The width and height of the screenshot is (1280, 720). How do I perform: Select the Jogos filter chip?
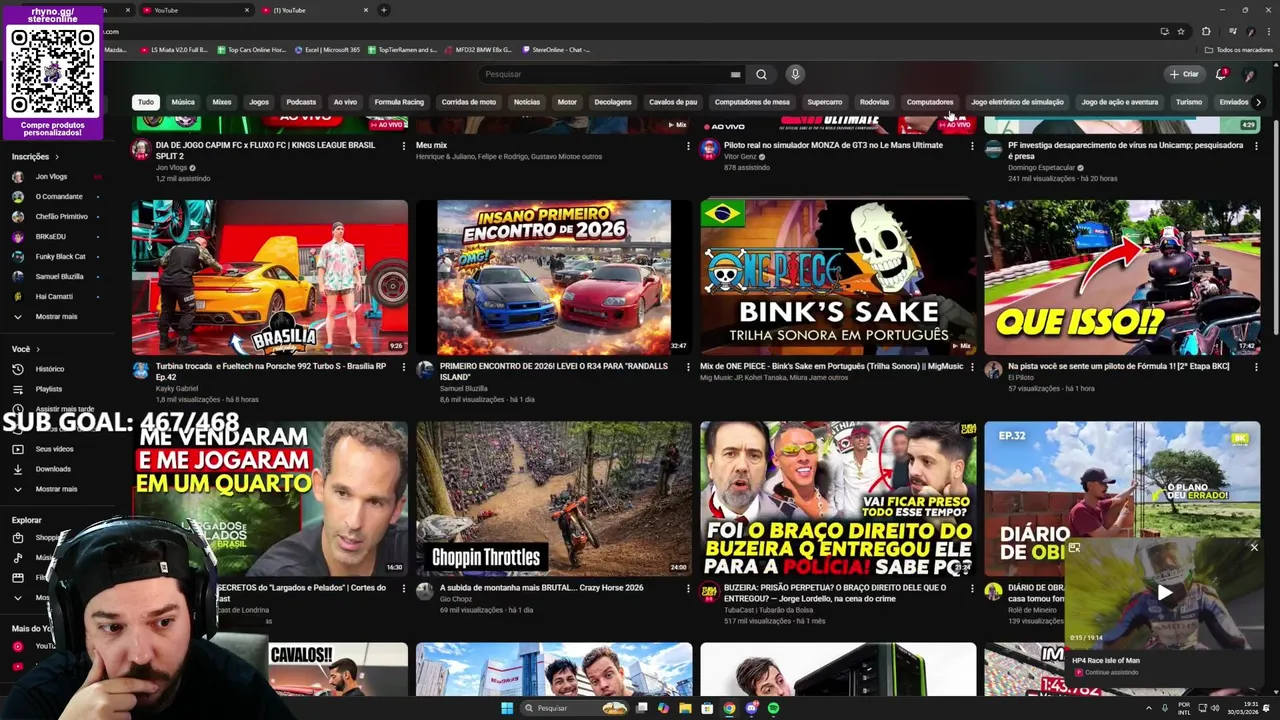pyautogui.click(x=259, y=102)
